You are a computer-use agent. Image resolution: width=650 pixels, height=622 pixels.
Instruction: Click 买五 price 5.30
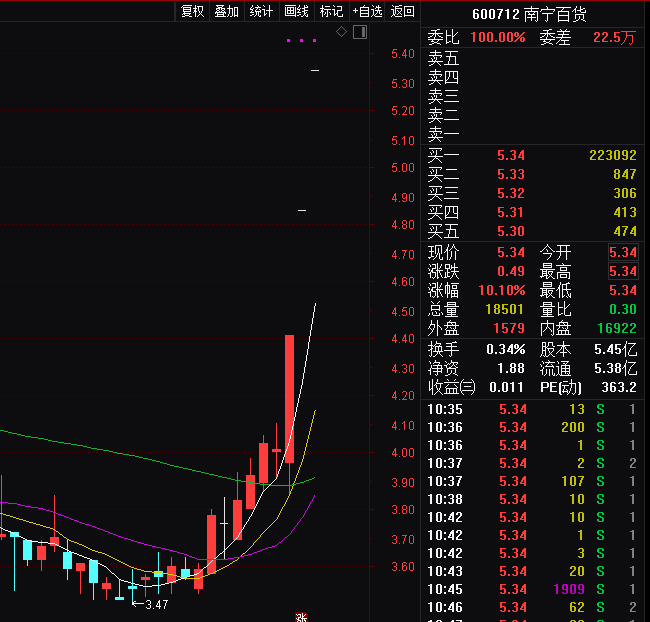511,231
